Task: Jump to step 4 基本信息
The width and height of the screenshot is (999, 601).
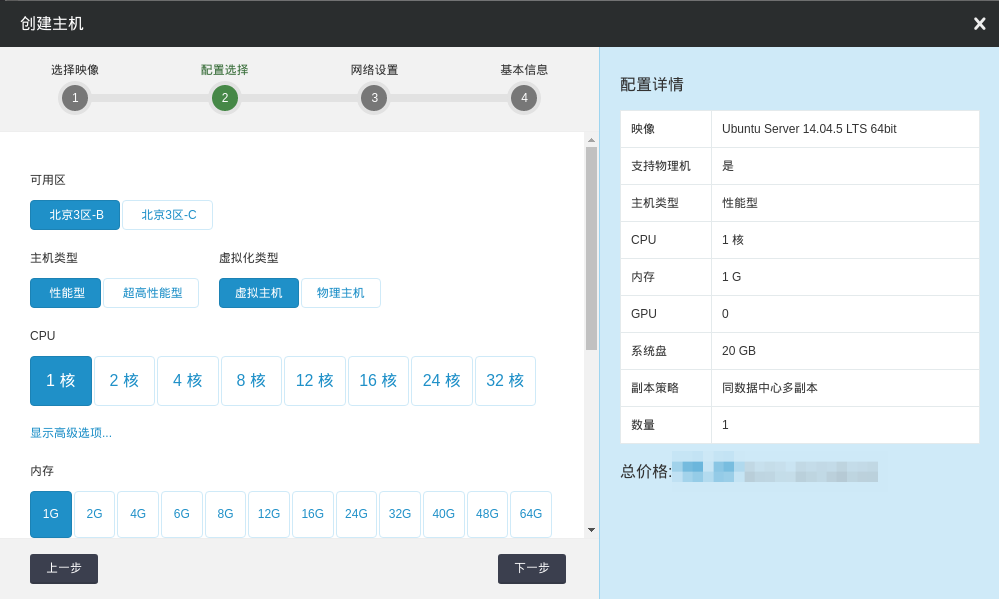Action: tap(524, 98)
